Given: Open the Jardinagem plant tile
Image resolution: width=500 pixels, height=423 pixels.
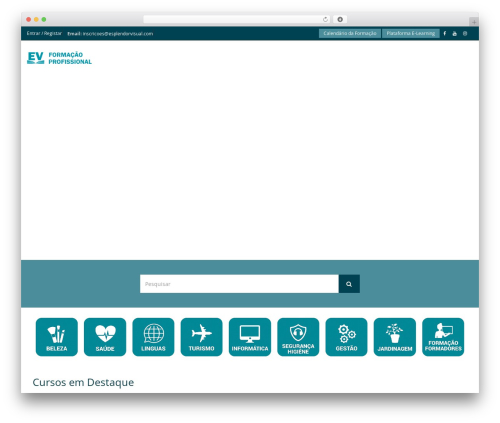Looking at the screenshot, I should pos(395,337).
